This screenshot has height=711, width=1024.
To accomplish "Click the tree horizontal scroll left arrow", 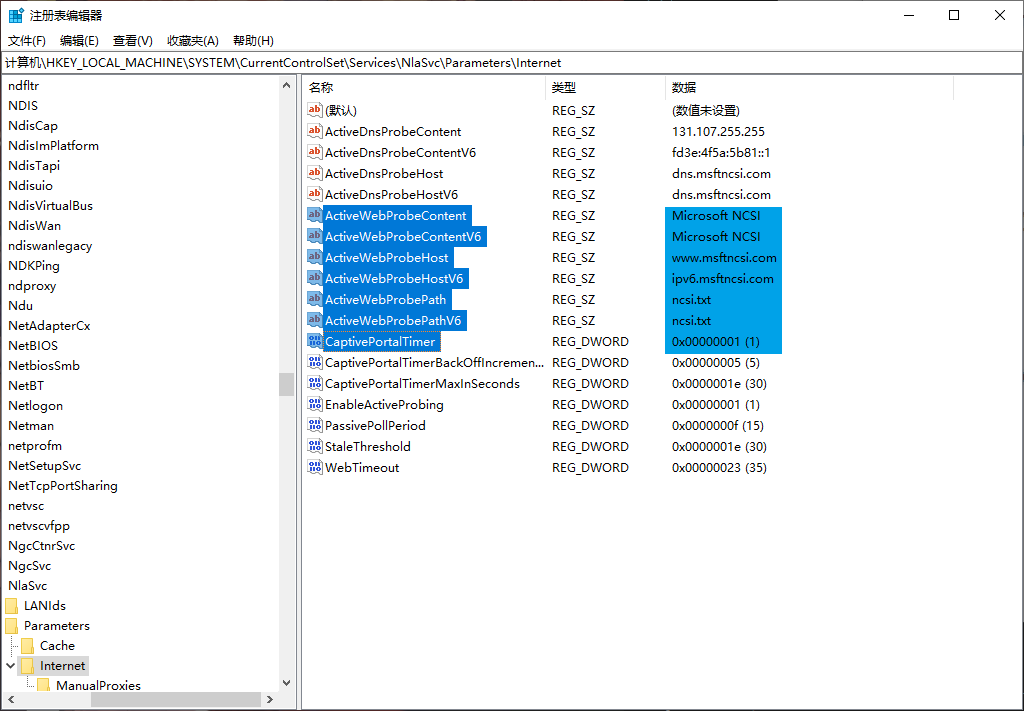I will (x=11, y=699).
